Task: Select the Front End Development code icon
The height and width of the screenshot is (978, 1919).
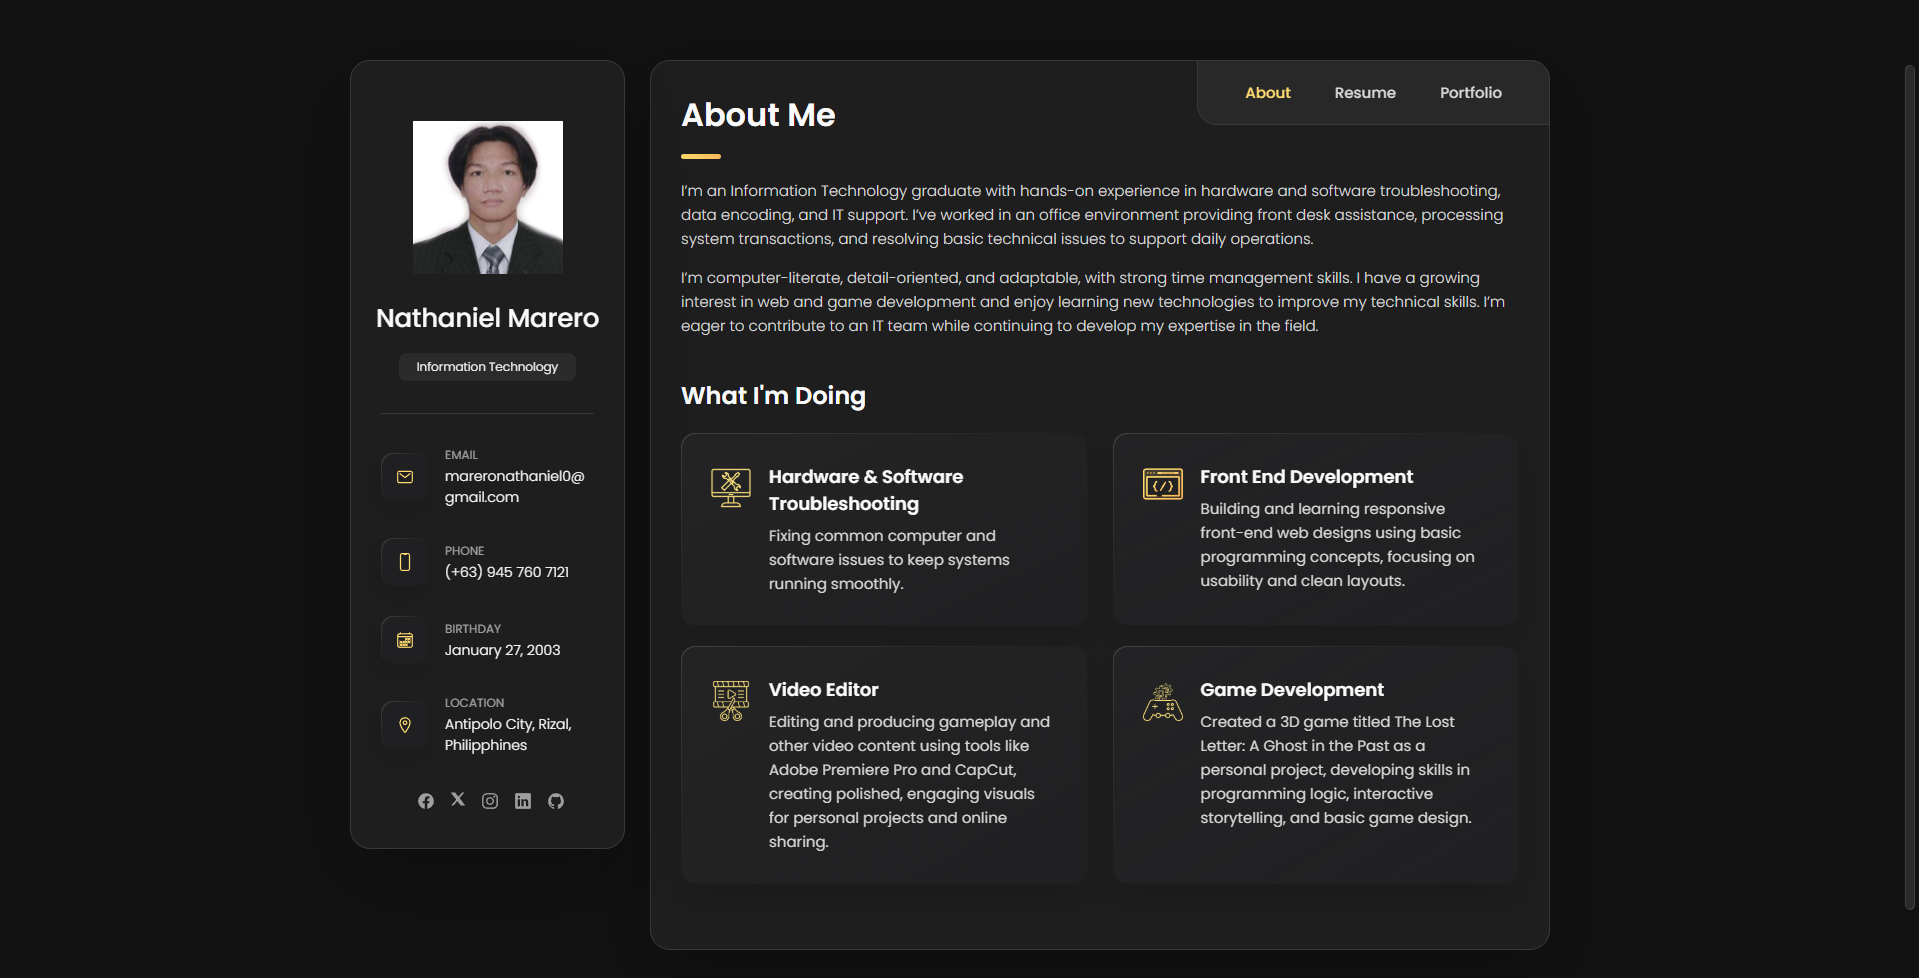Action: [1162, 484]
